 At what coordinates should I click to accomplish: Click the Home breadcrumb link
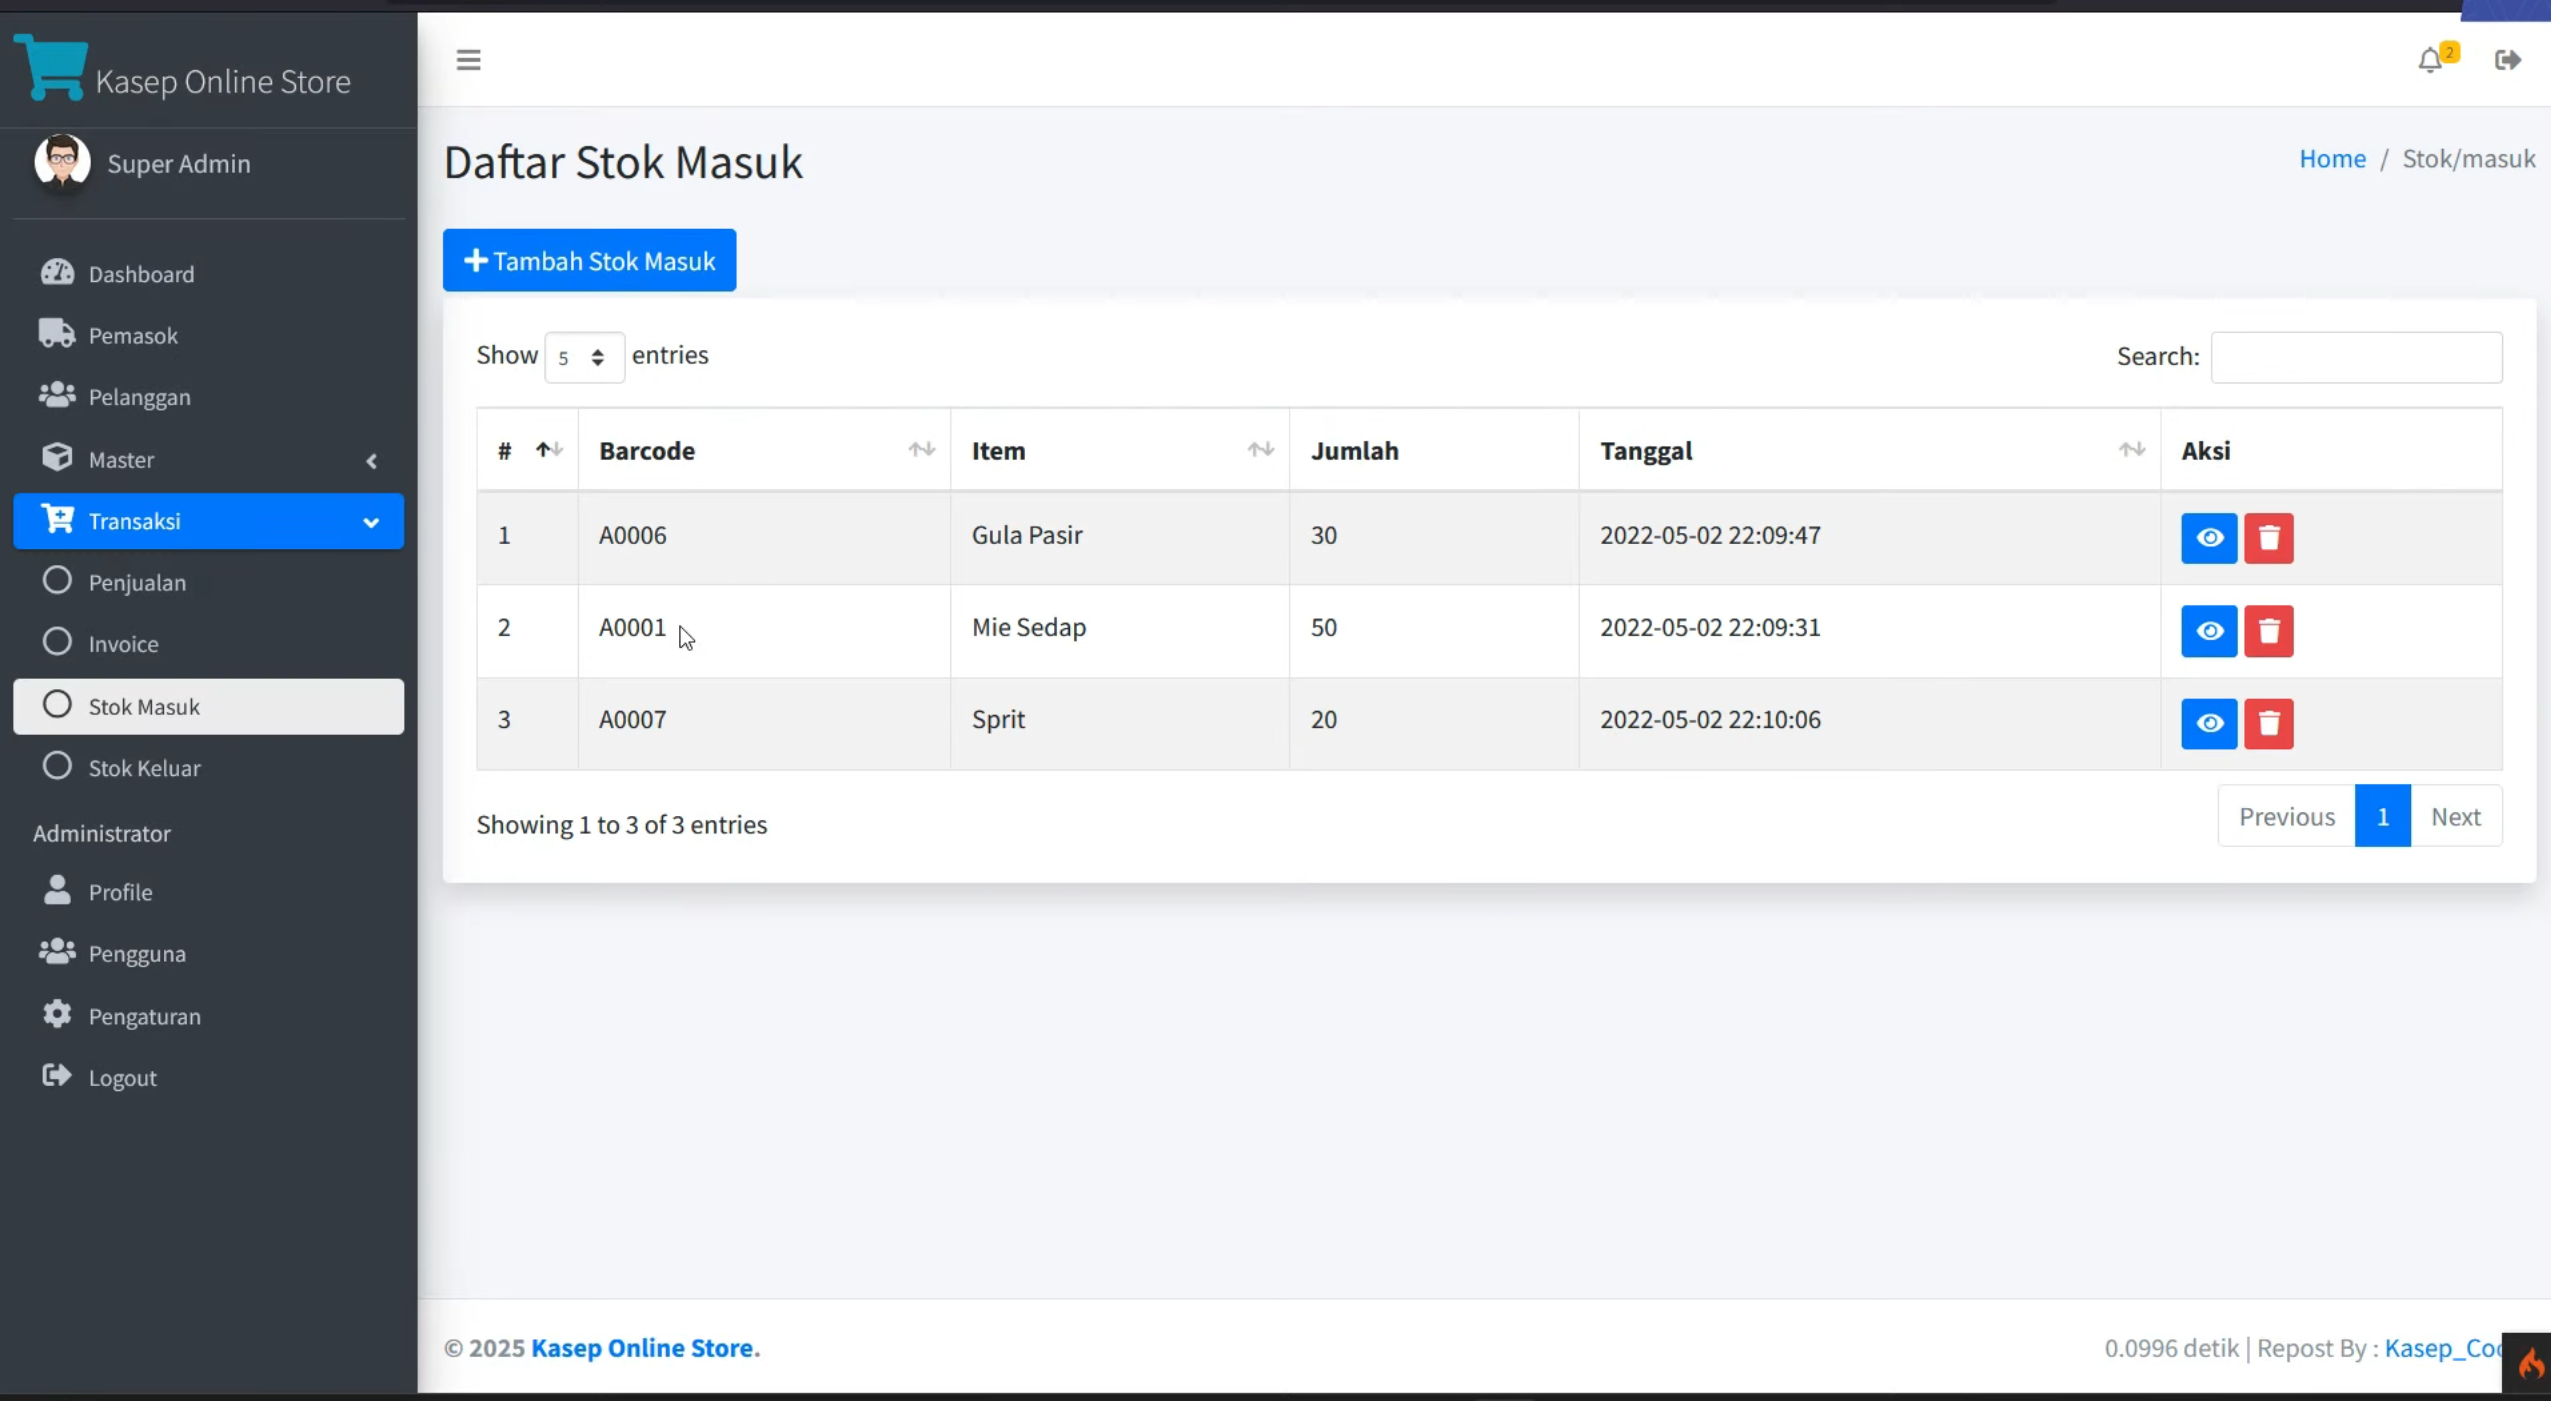2332,158
